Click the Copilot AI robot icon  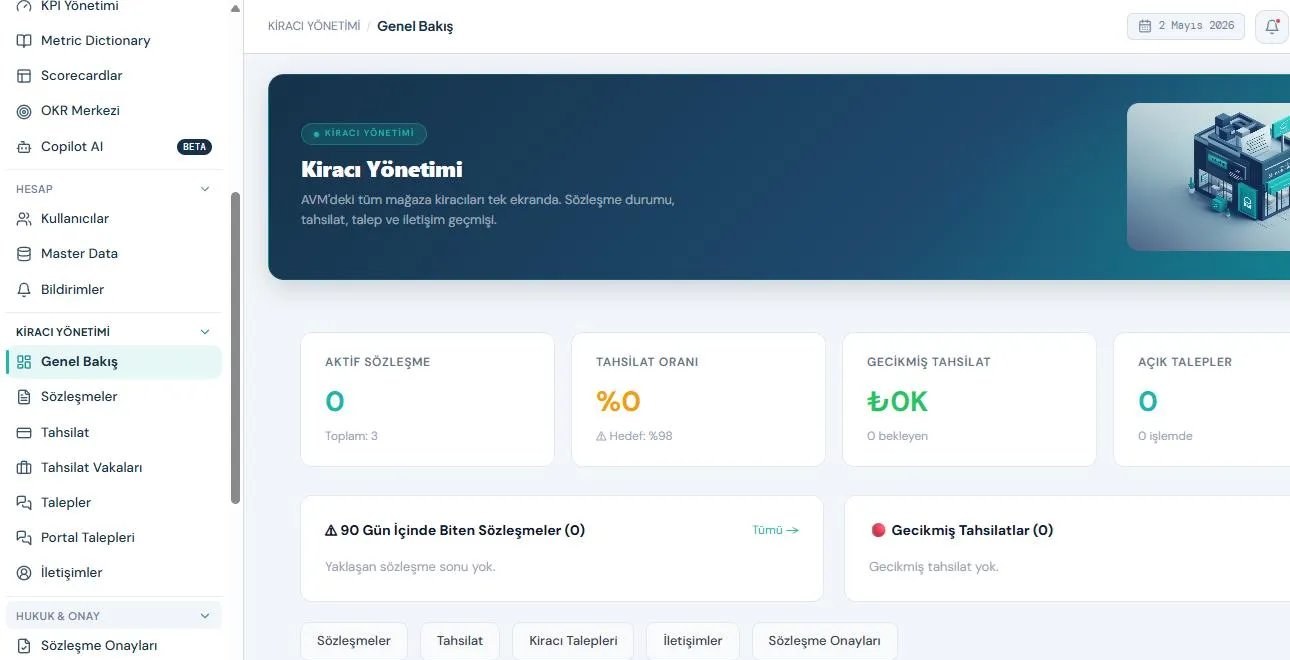point(24,147)
